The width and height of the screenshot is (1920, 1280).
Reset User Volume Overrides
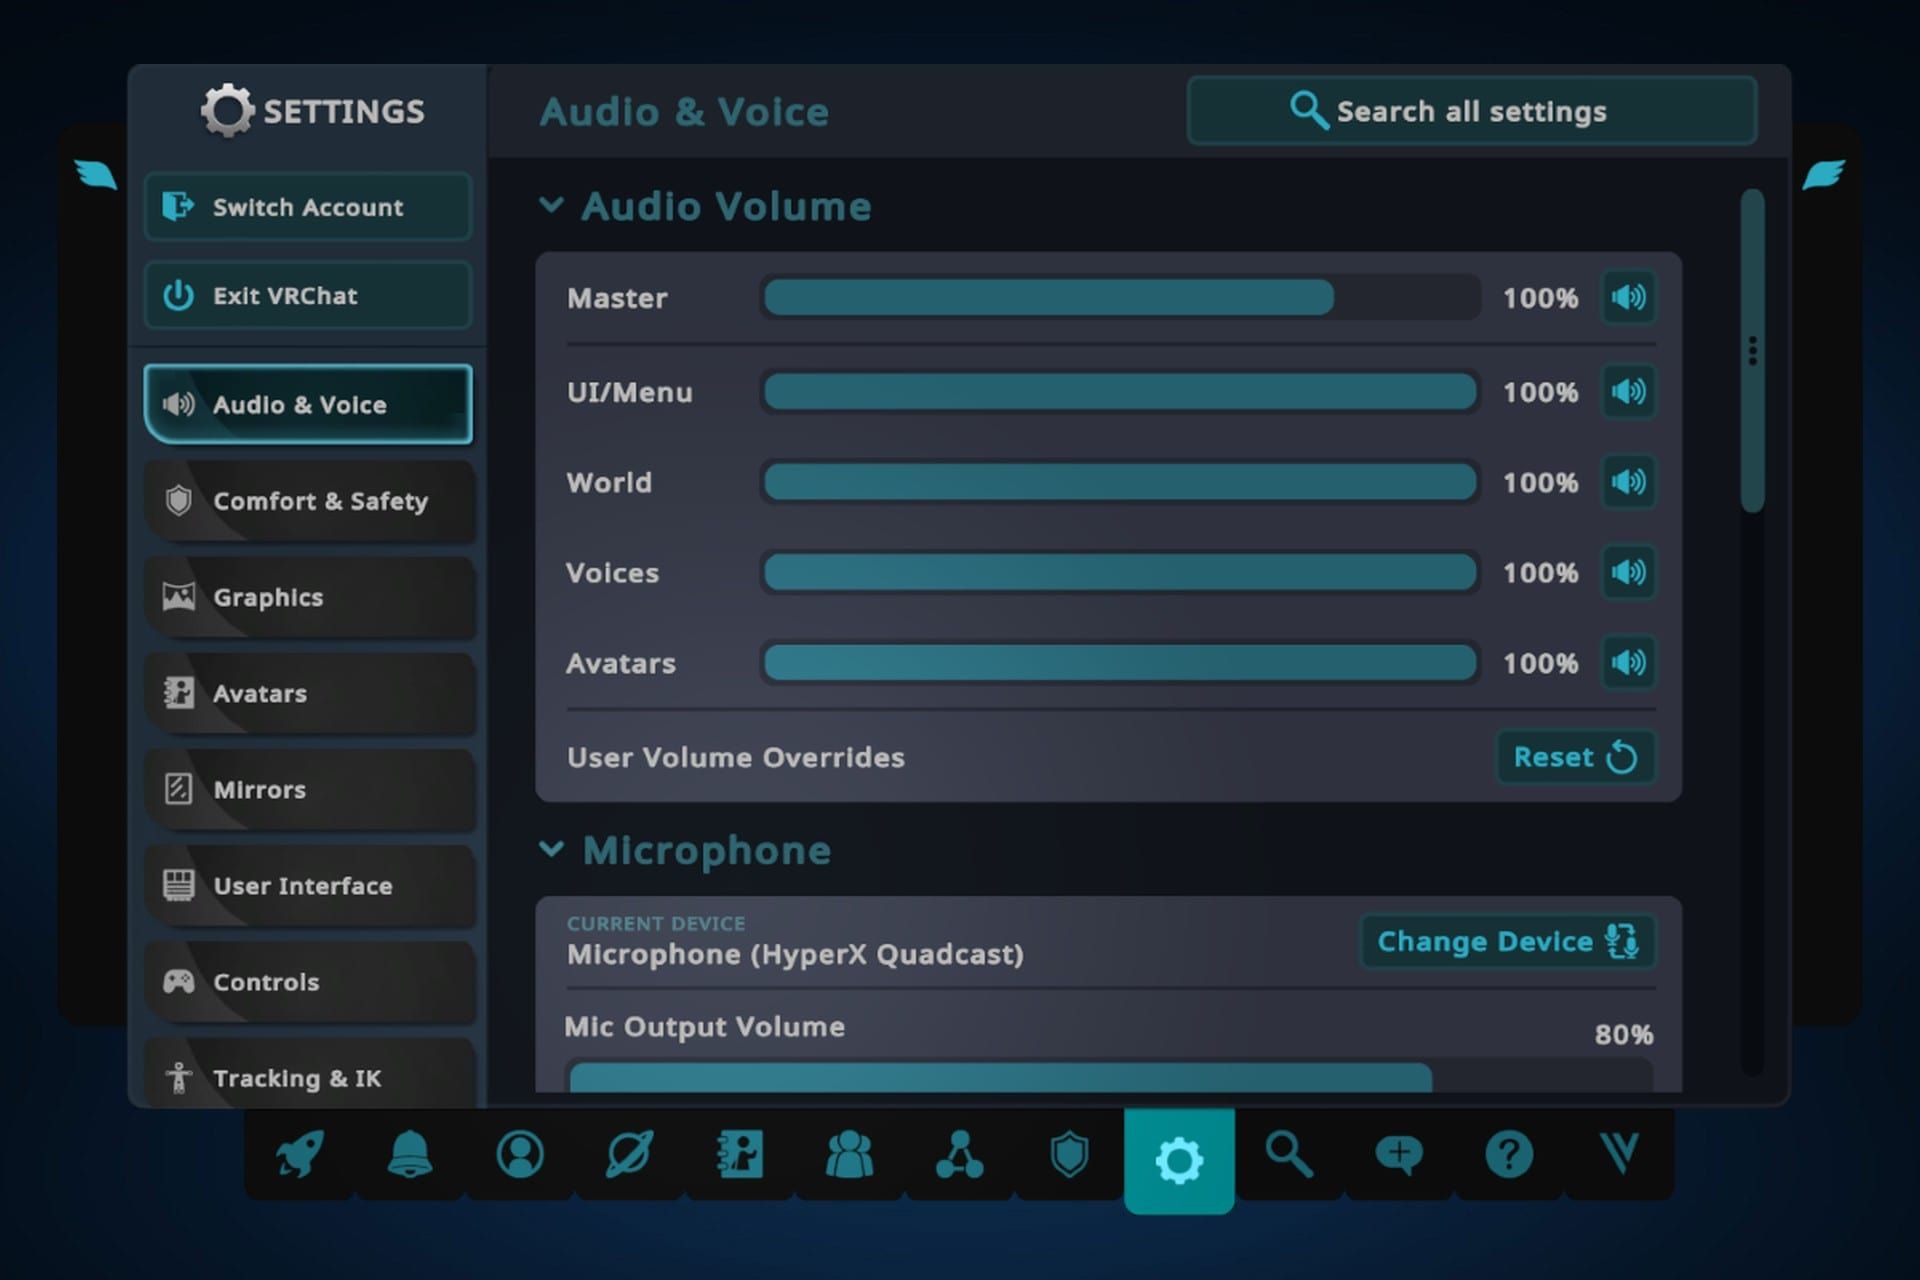click(1575, 757)
